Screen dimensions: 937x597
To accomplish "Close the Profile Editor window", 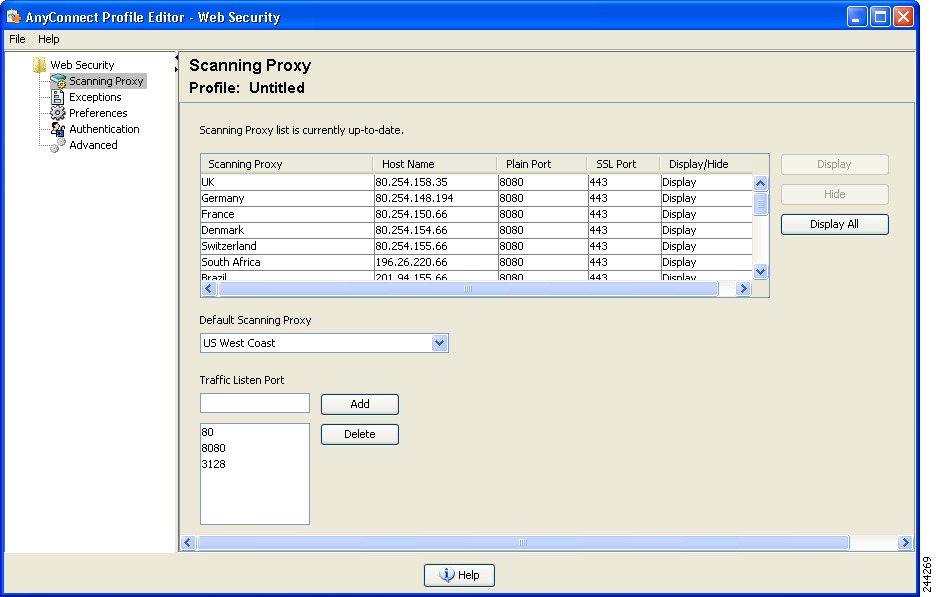I will 903,17.
